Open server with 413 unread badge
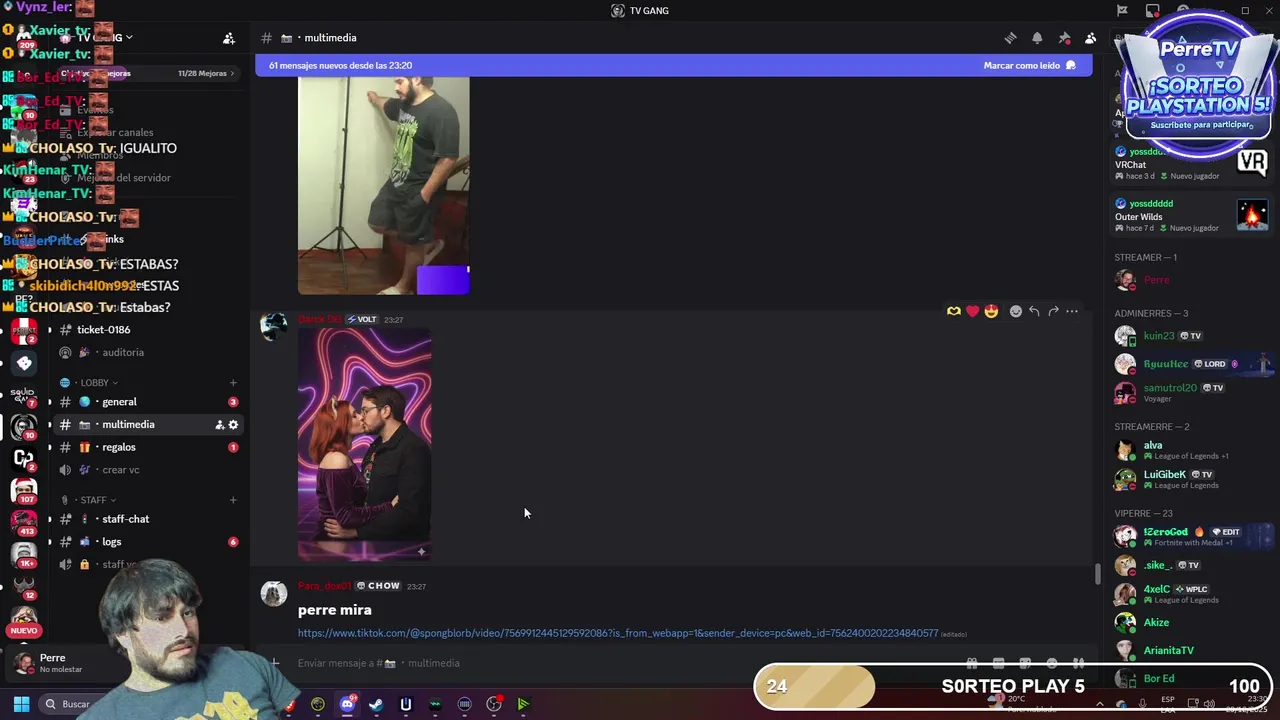 [24, 522]
